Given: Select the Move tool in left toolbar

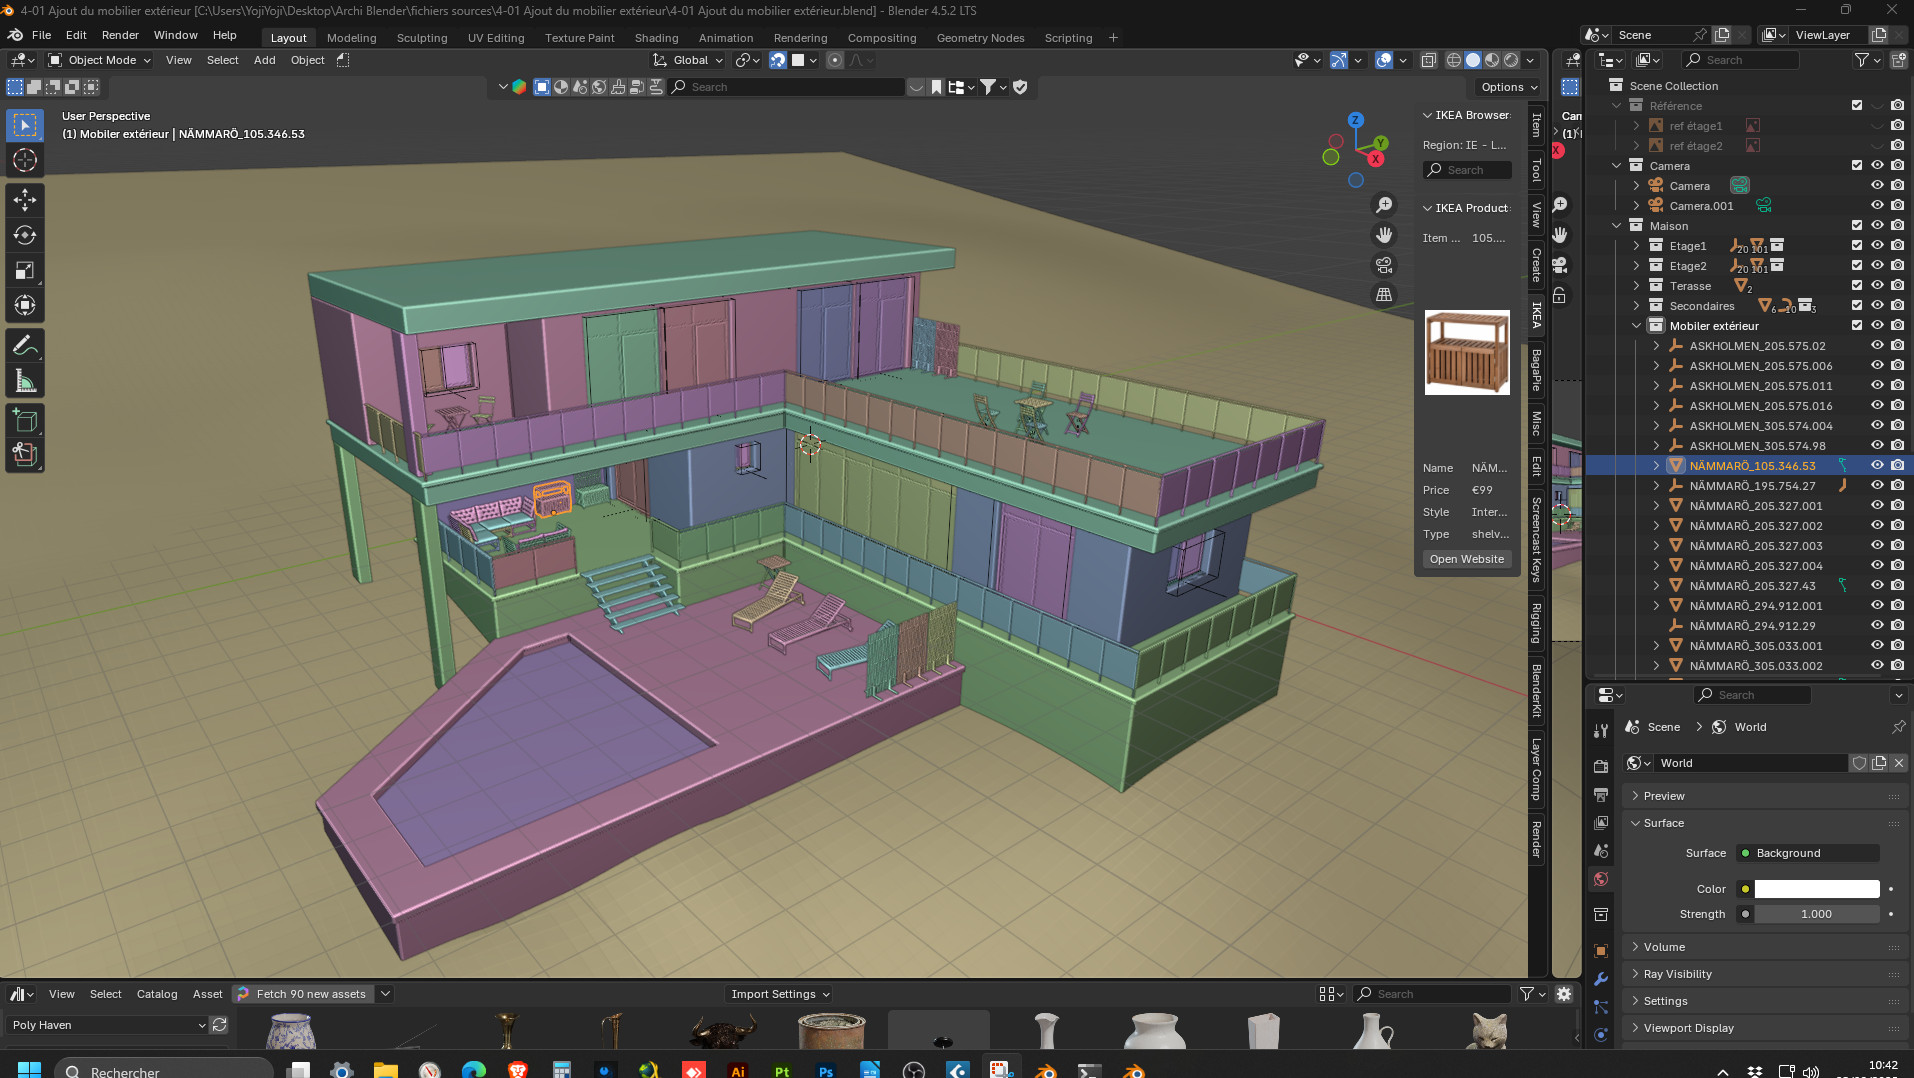Looking at the screenshot, I should [25, 200].
